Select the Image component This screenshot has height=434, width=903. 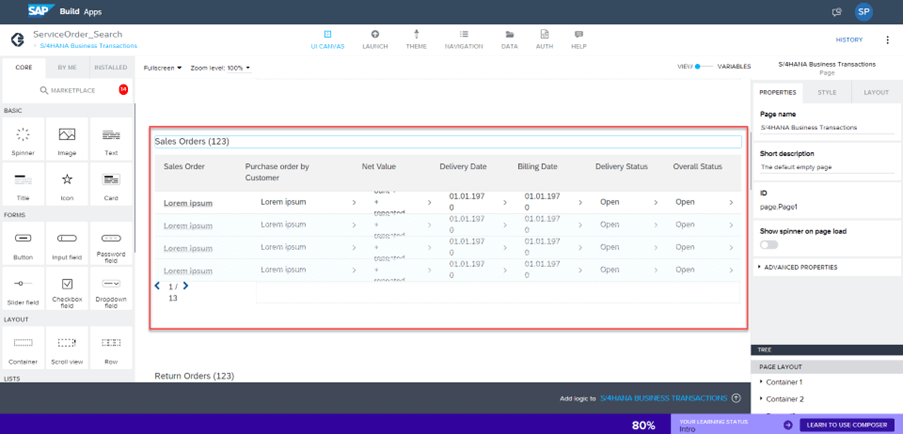click(x=67, y=139)
